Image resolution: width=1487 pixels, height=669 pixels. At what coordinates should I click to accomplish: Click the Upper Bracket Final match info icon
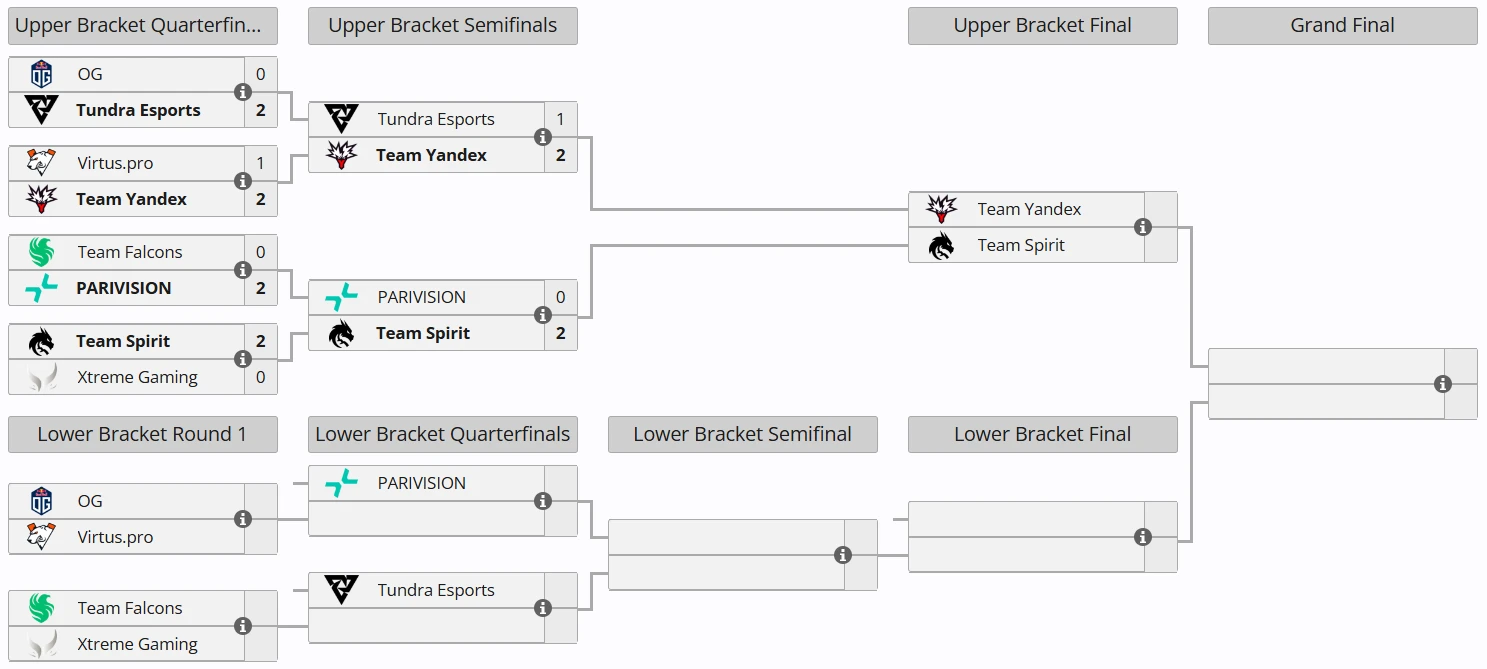[x=1143, y=227]
